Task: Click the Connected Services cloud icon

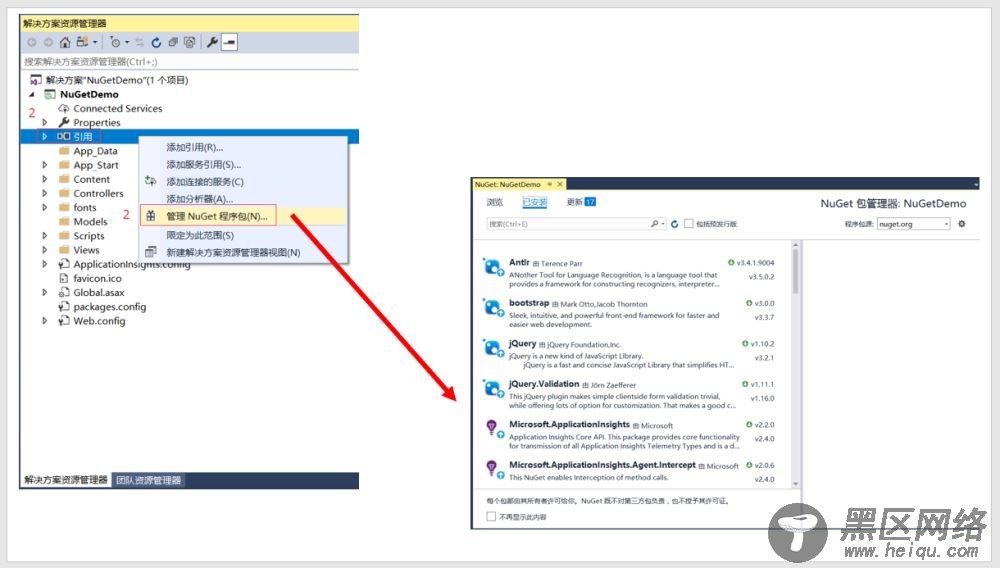Action: click(64, 108)
